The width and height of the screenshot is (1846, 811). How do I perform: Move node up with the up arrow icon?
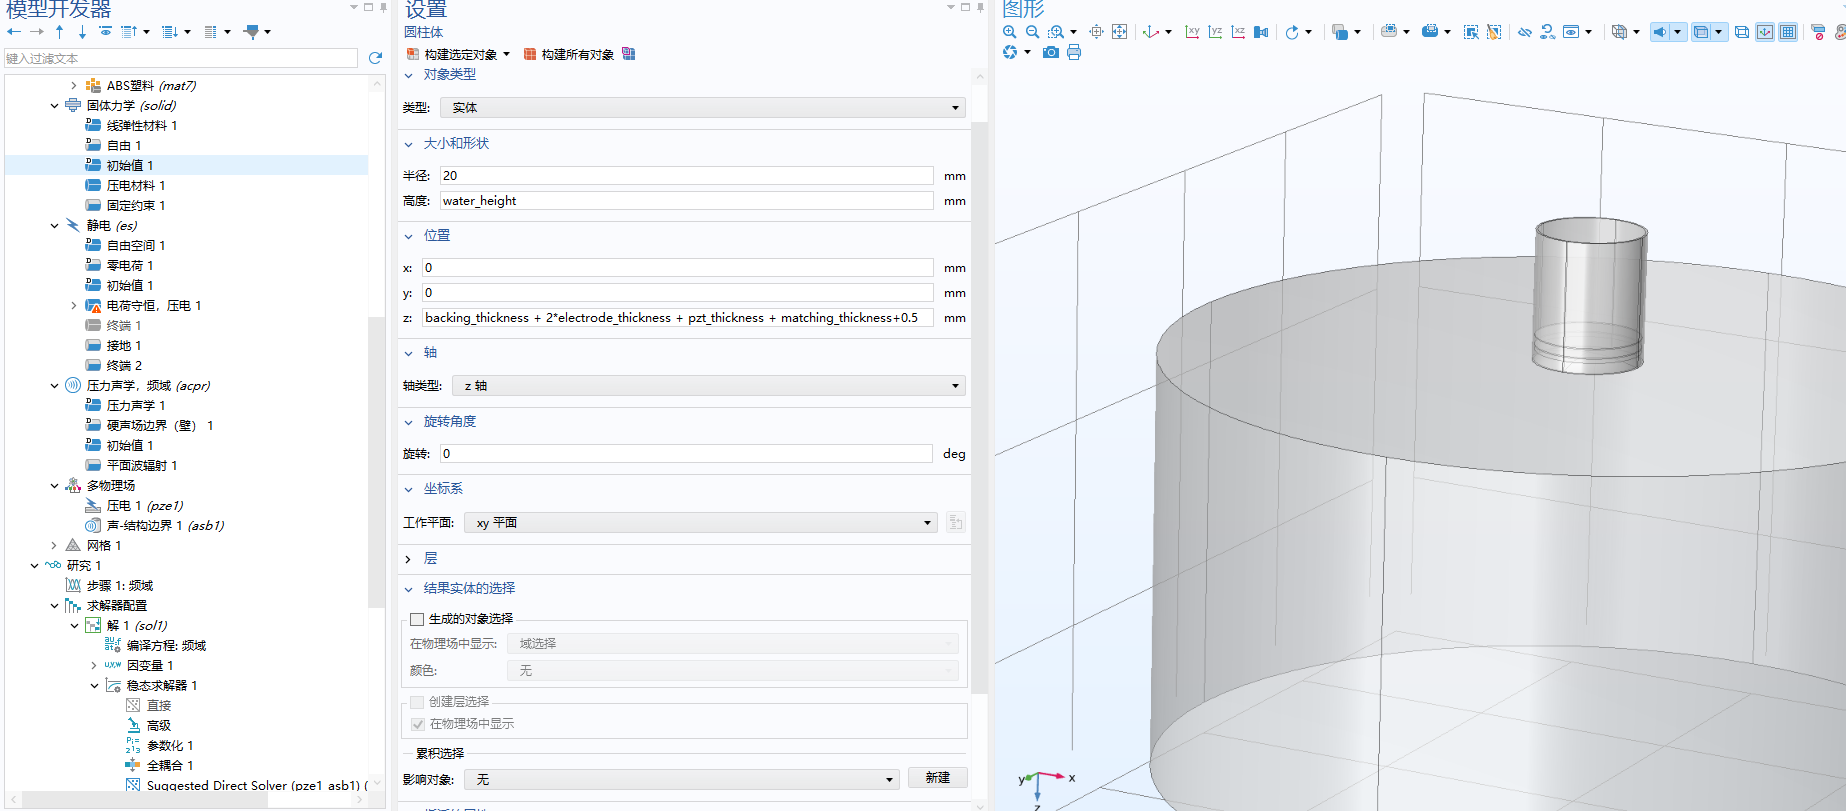(60, 32)
